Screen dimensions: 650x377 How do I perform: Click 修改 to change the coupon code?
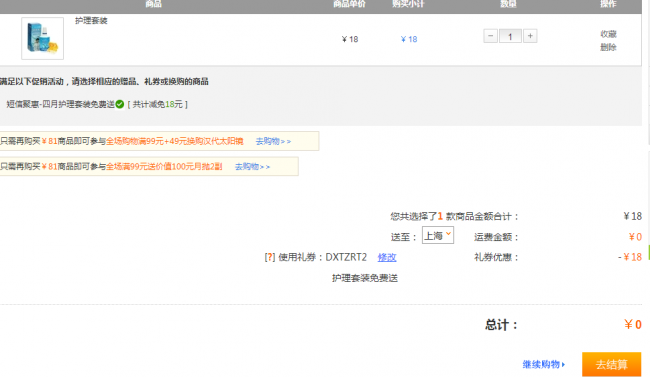pyautogui.click(x=387, y=258)
